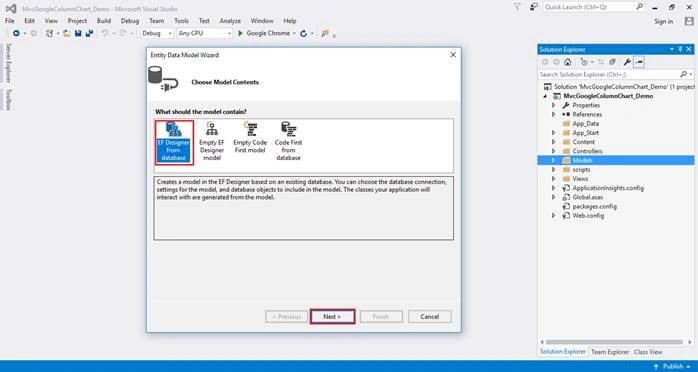Expand the App_Start folder
This screenshot has width=698, height=372.
pyautogui.click(x=553, y=133)
